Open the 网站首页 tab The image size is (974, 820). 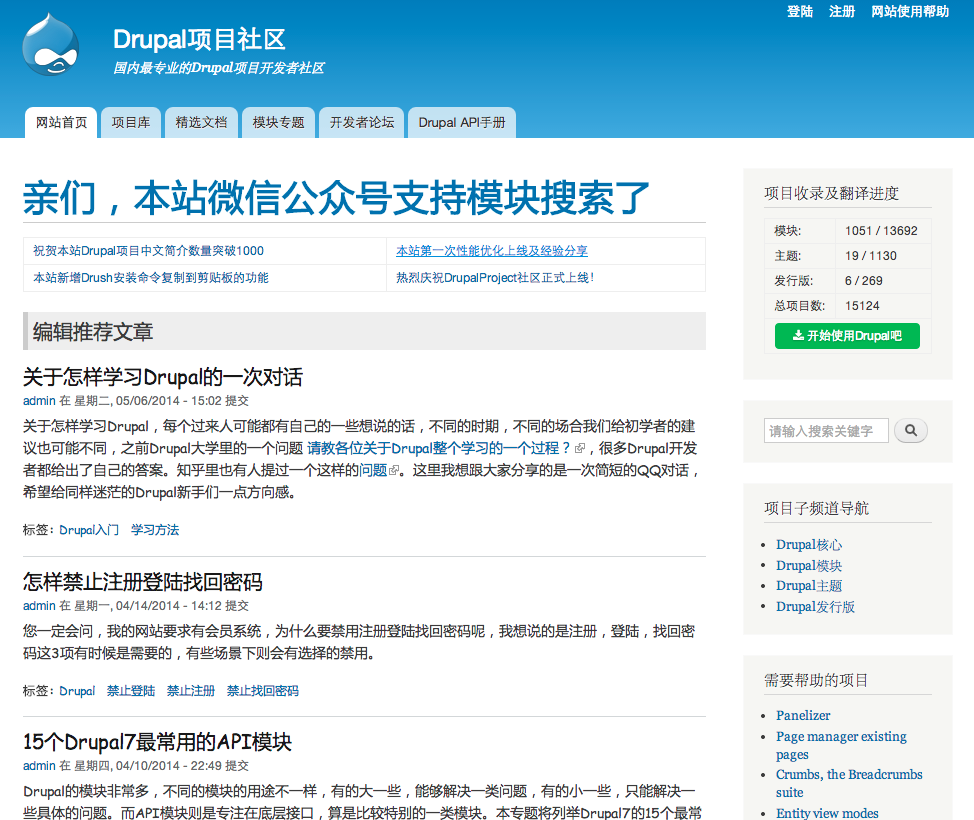61,122
